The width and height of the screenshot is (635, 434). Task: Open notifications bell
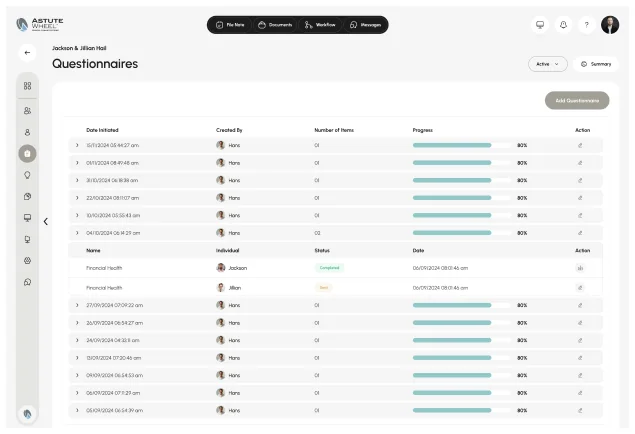click(x=563, y=25)
